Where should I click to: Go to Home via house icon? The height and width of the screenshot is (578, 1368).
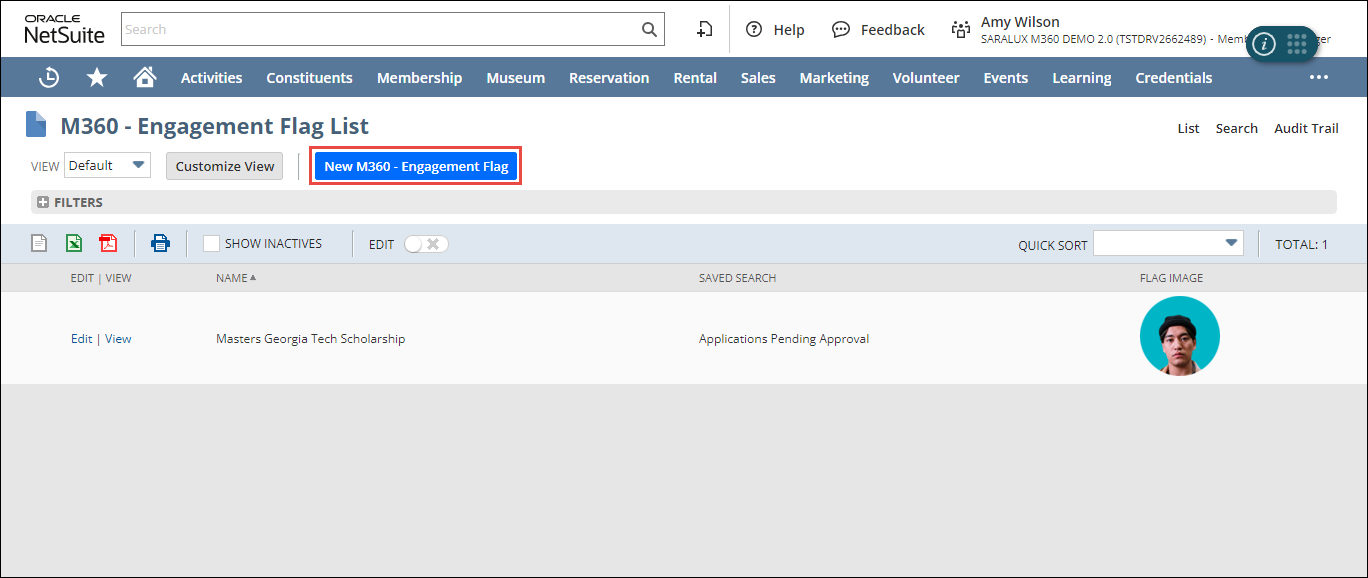(145, 77)
